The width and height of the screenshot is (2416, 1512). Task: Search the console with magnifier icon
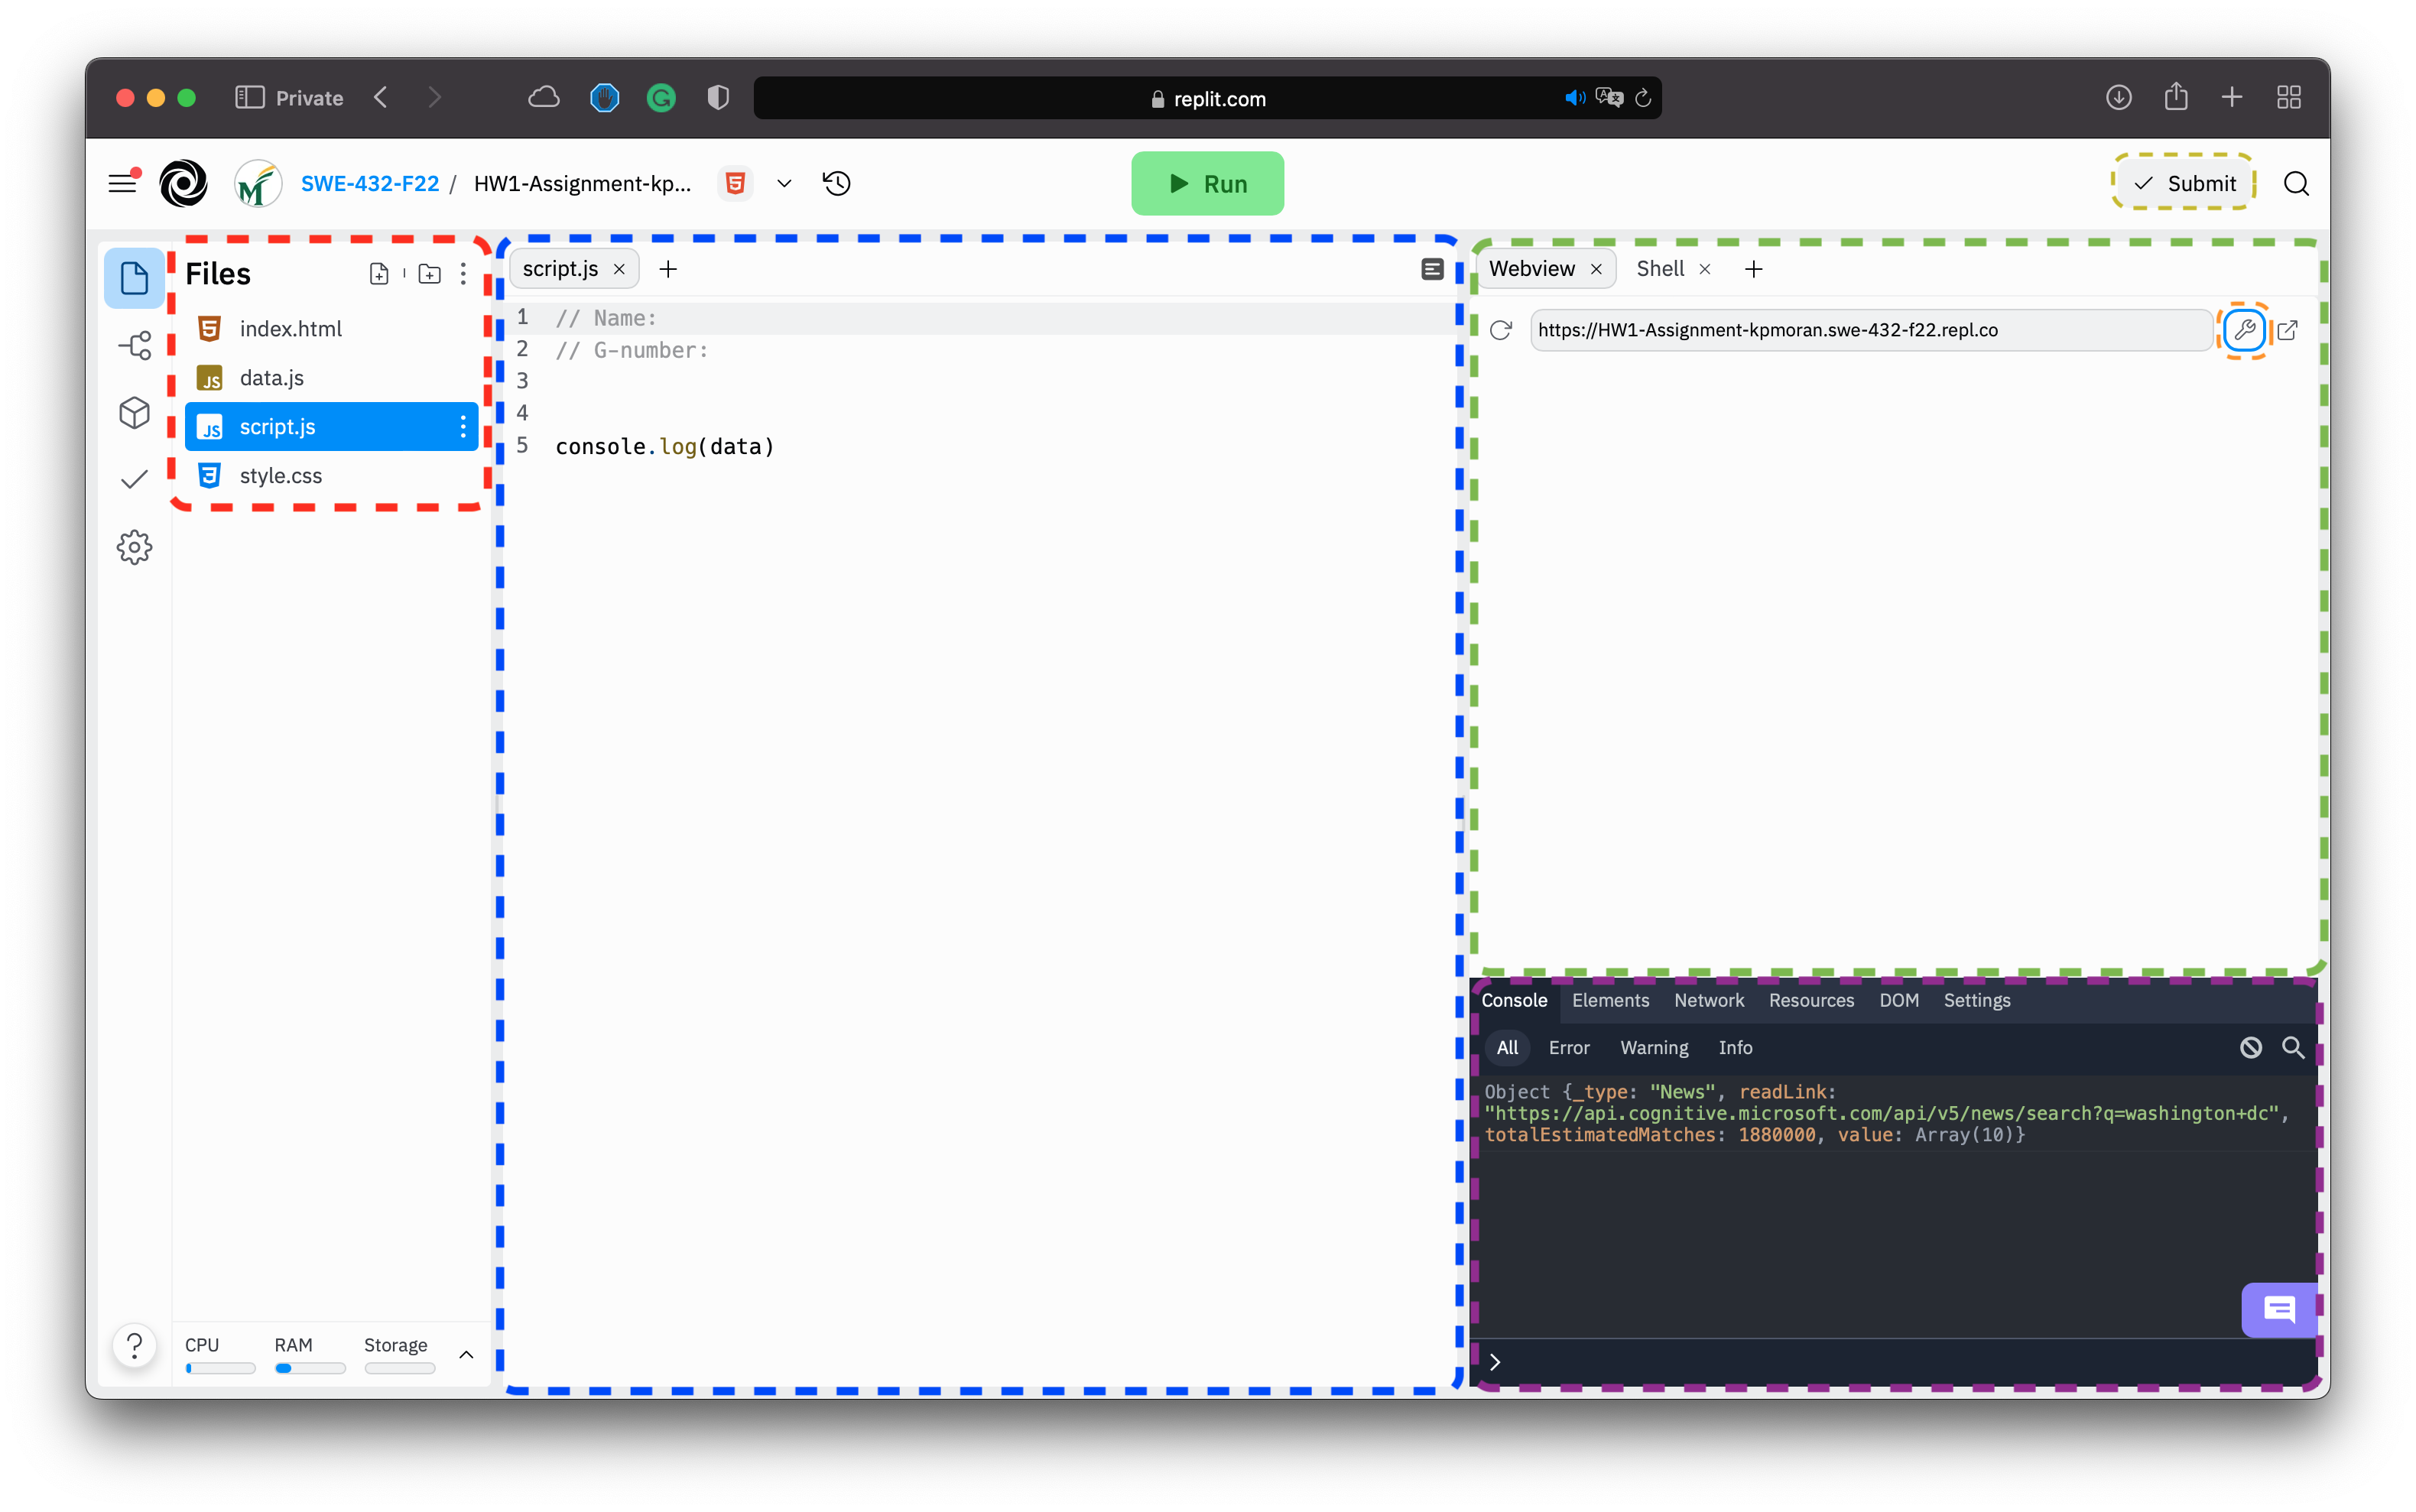(2293, 1047)
